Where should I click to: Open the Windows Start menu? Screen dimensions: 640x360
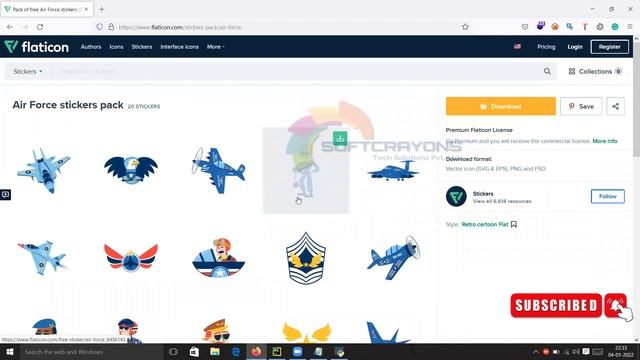point(10,351)
